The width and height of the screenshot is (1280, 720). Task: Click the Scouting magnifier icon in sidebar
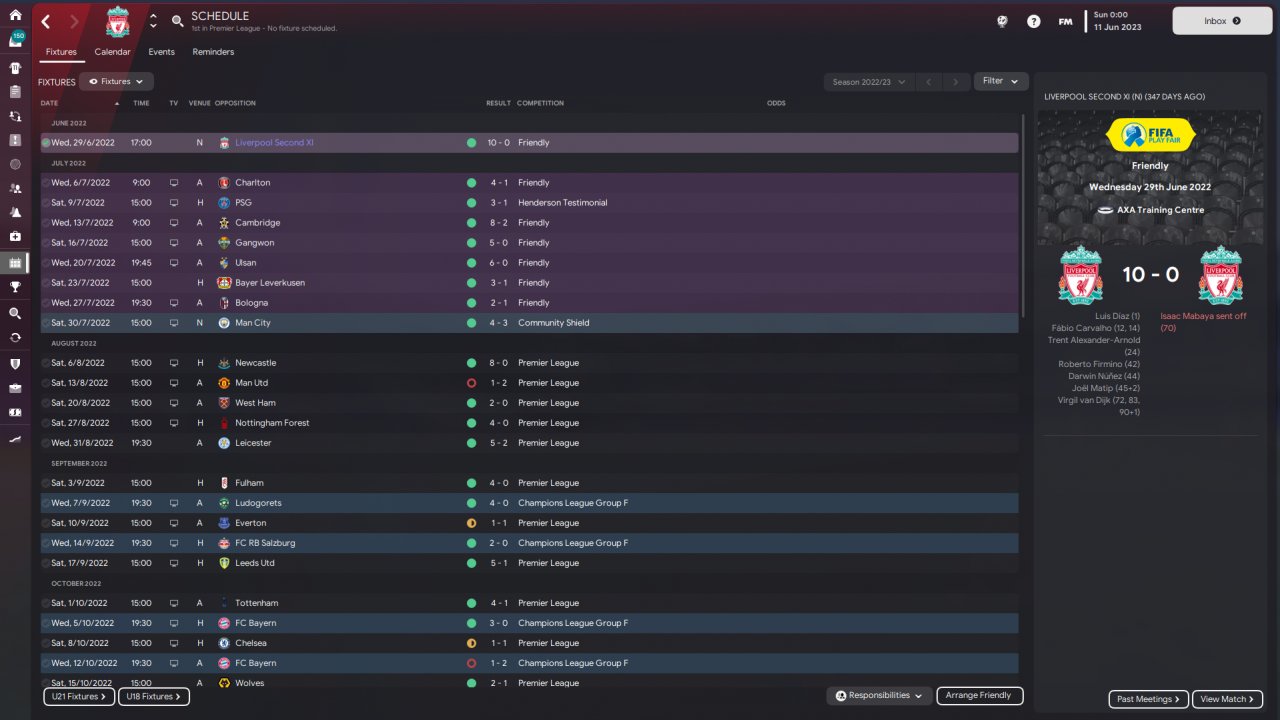click(x=15, y=313)
